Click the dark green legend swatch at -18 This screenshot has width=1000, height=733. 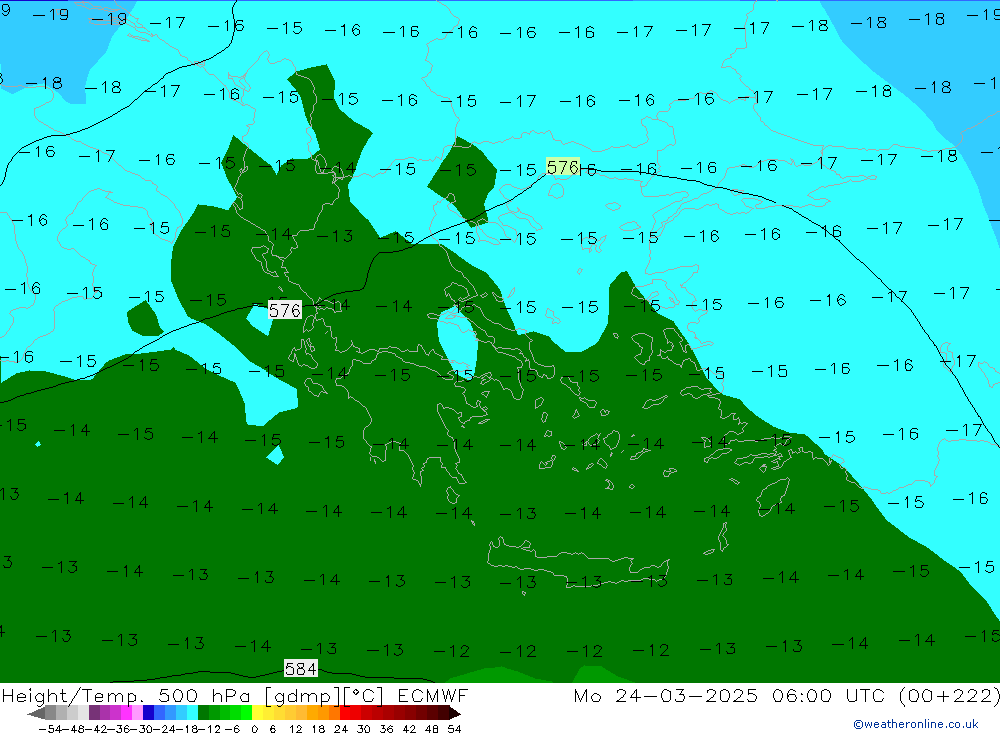[203, 713]
